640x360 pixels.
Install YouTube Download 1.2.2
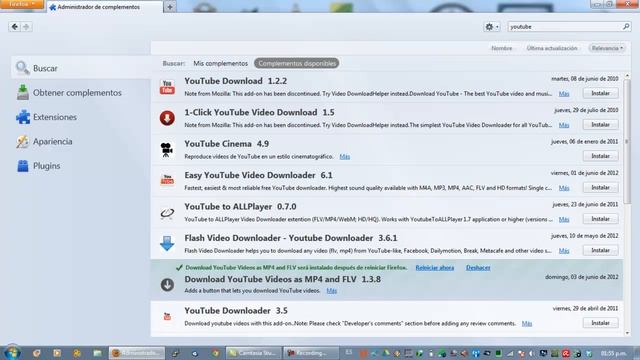coord(600,93)
